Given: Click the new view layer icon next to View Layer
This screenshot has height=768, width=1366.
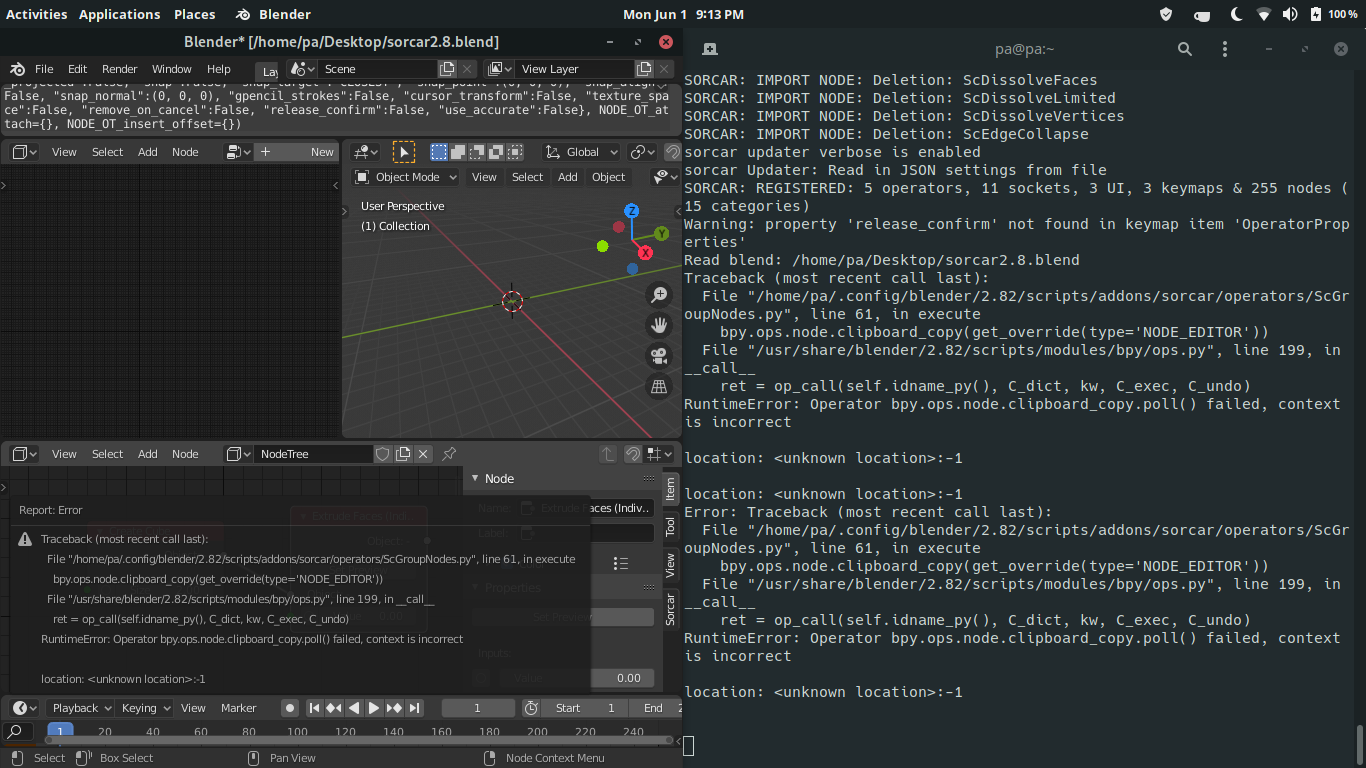Looking at the screenshot, I should tap(644, 69).
